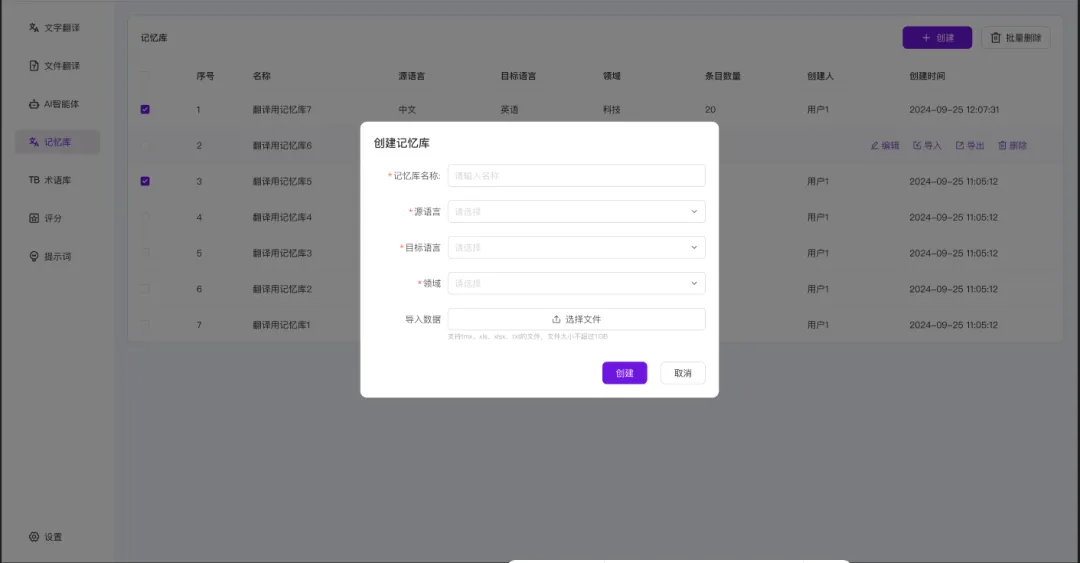Click 科技 domain cell in row 1
This screenshot has width=1080, height=563.
point(612,110)
